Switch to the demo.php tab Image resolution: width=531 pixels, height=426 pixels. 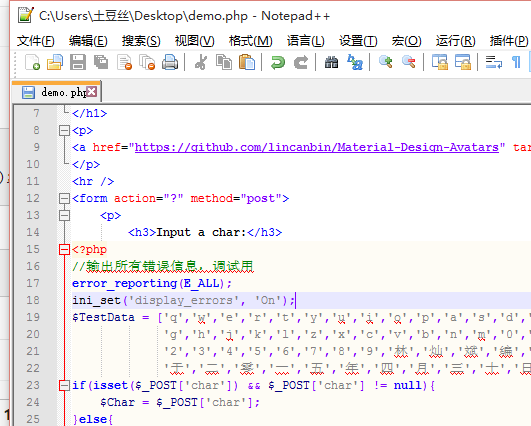(x=56, y=92)
